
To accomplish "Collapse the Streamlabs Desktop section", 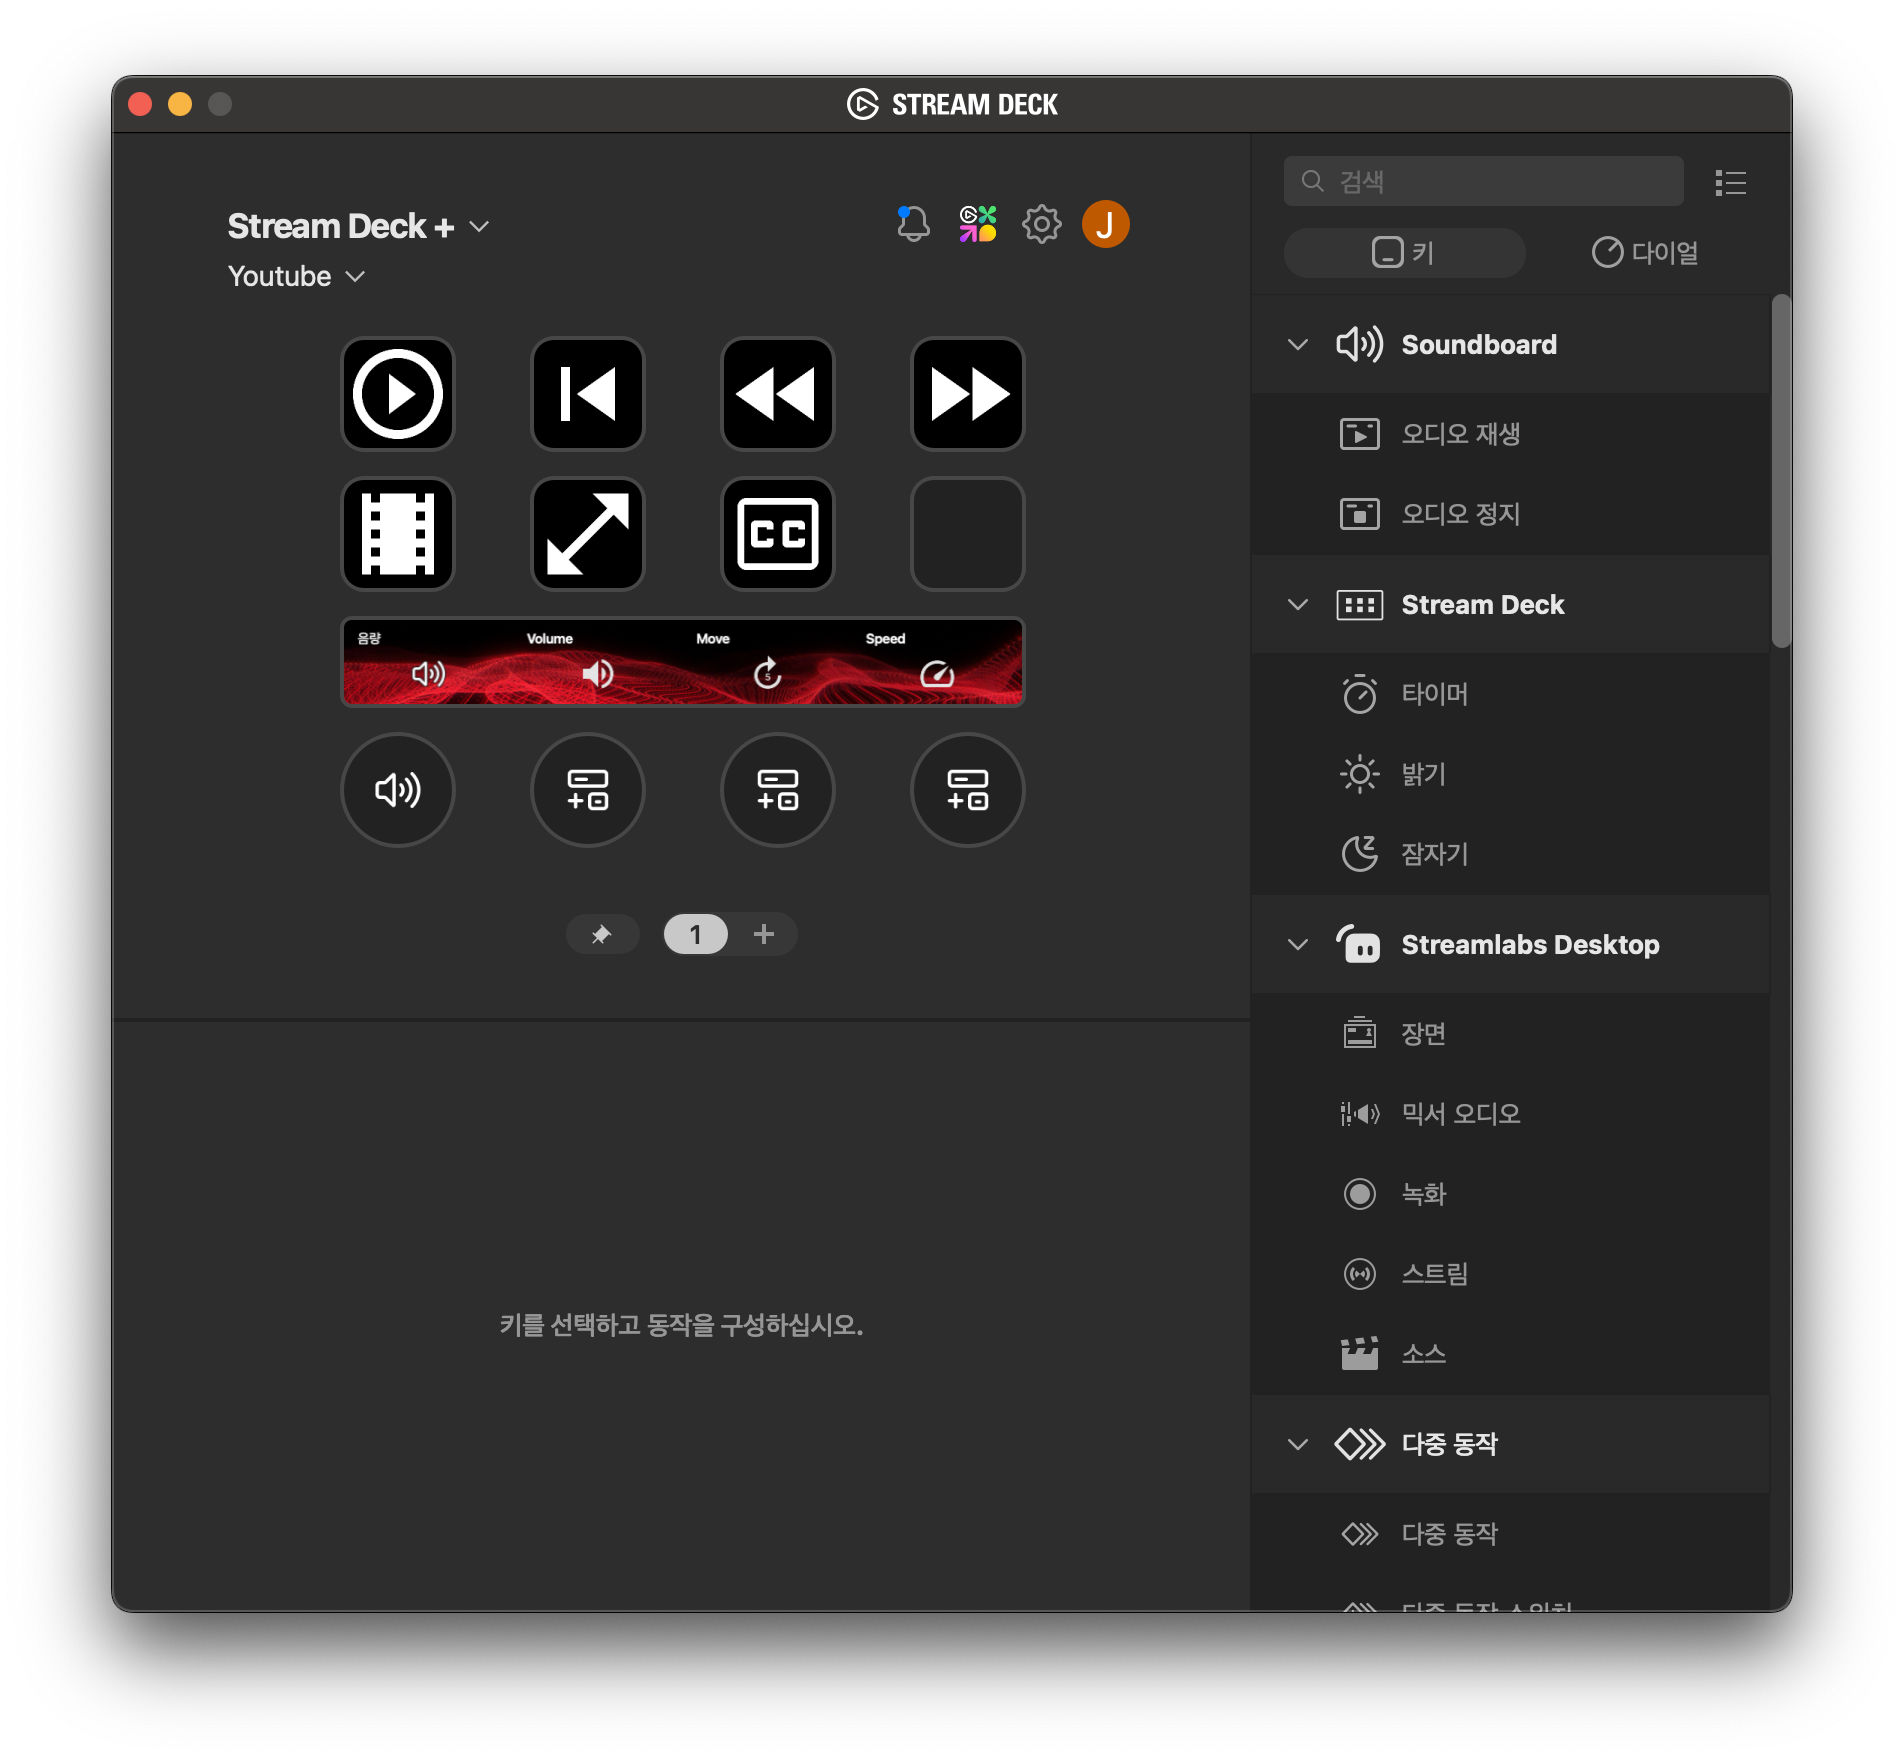I will coord(1298,945).
